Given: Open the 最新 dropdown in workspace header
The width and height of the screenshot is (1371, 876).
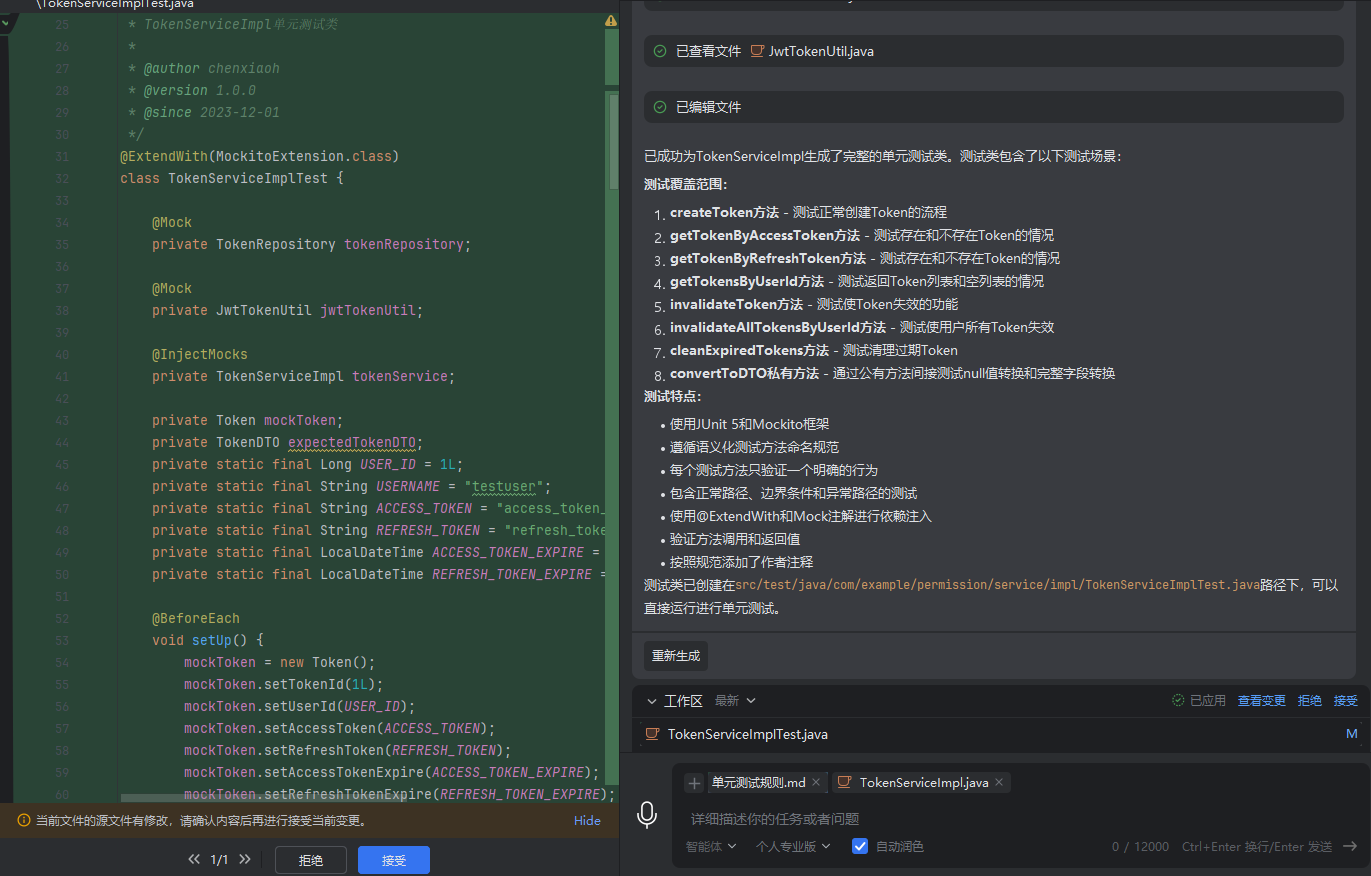Looking at the screenshot, I should click(x=735, y=701).
